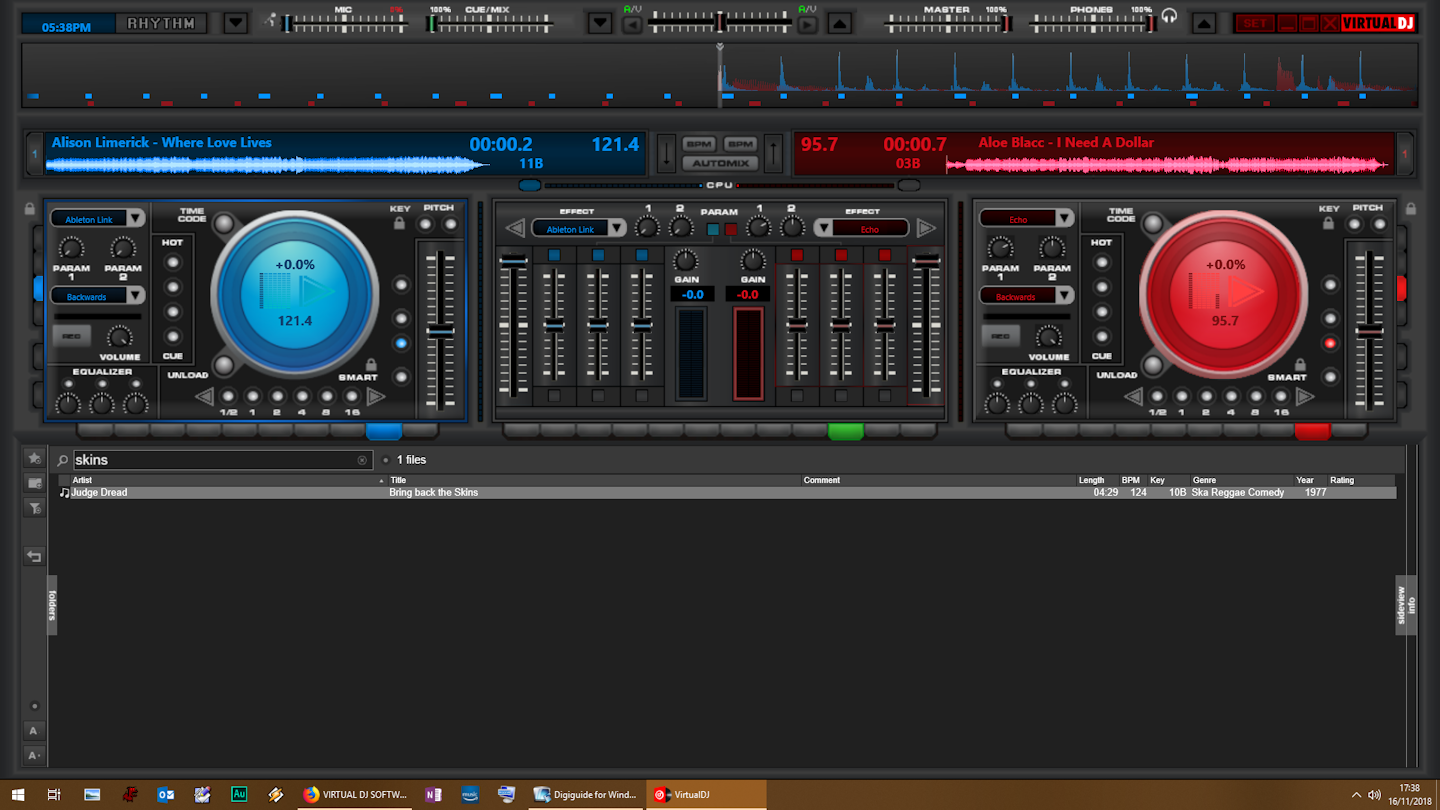
Task: Open the folders side tab
Action: [x=52, y=604]
